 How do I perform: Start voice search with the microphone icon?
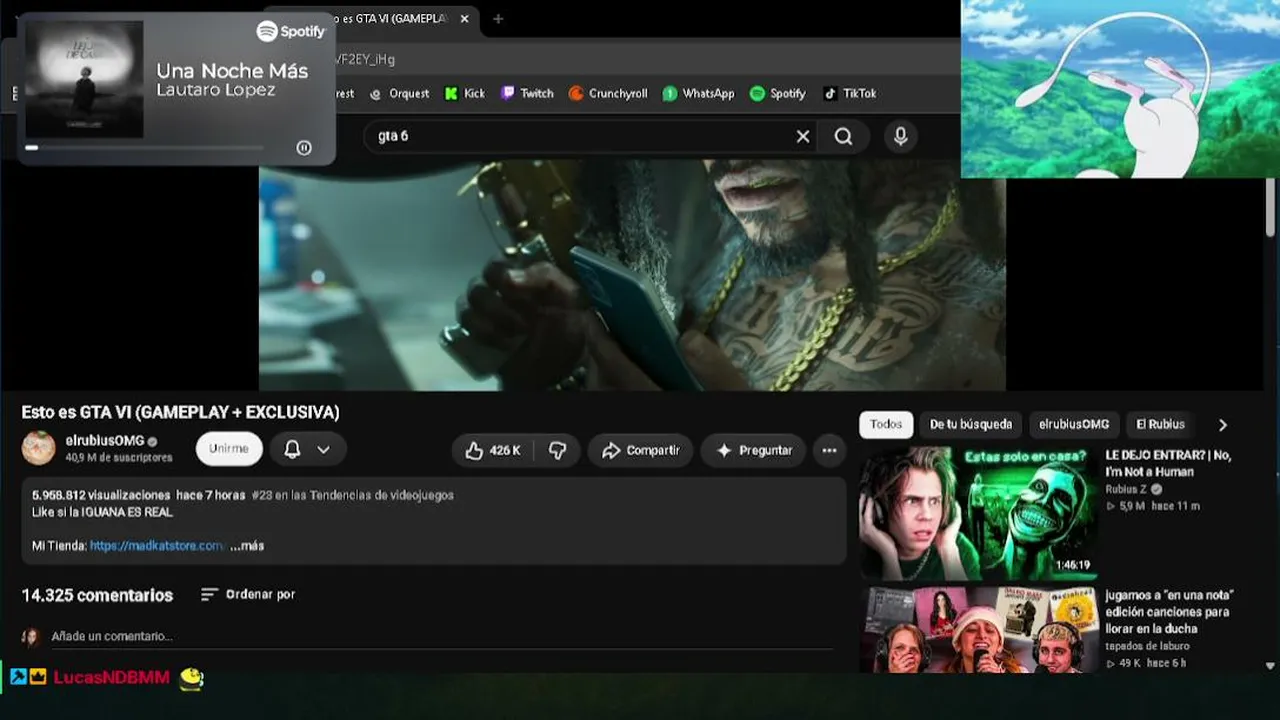point(901,136)
